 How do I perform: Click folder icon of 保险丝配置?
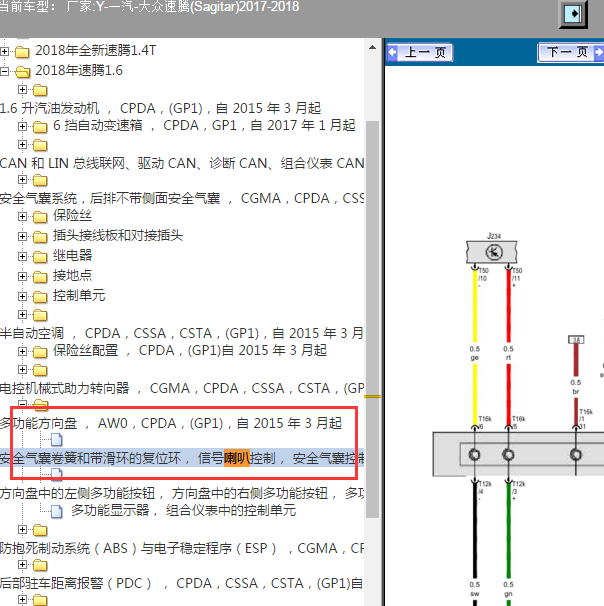(x=40, y=352)
